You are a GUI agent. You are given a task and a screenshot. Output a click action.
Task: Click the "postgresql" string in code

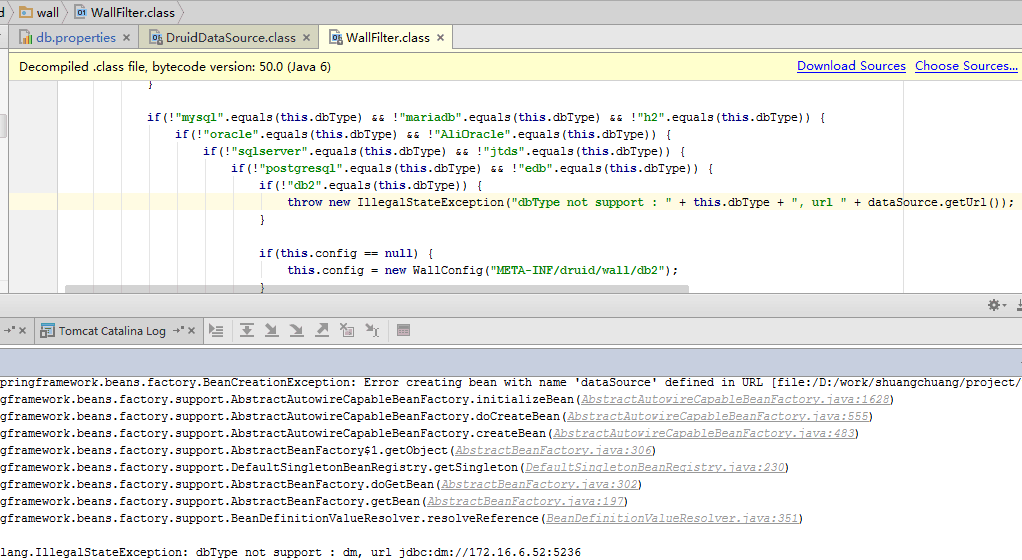[301, 168]
